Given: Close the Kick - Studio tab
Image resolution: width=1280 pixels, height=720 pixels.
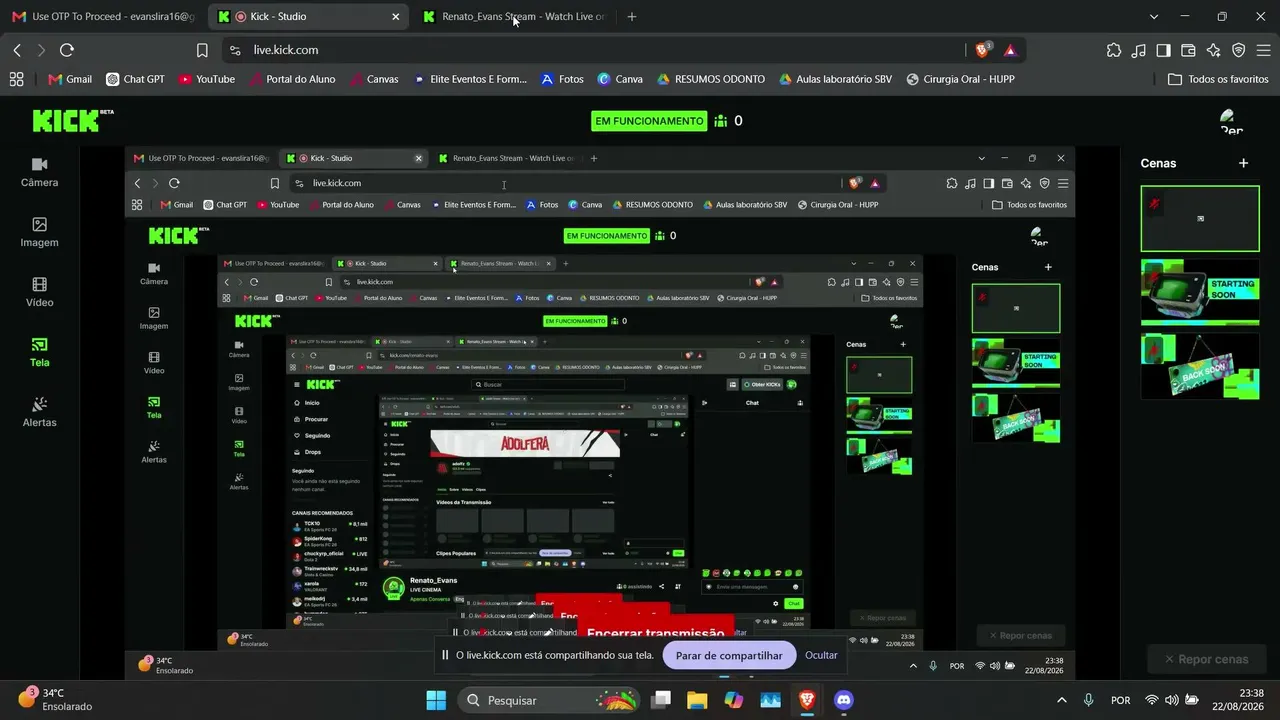Looking at the screenshot, I should [396, 17].
